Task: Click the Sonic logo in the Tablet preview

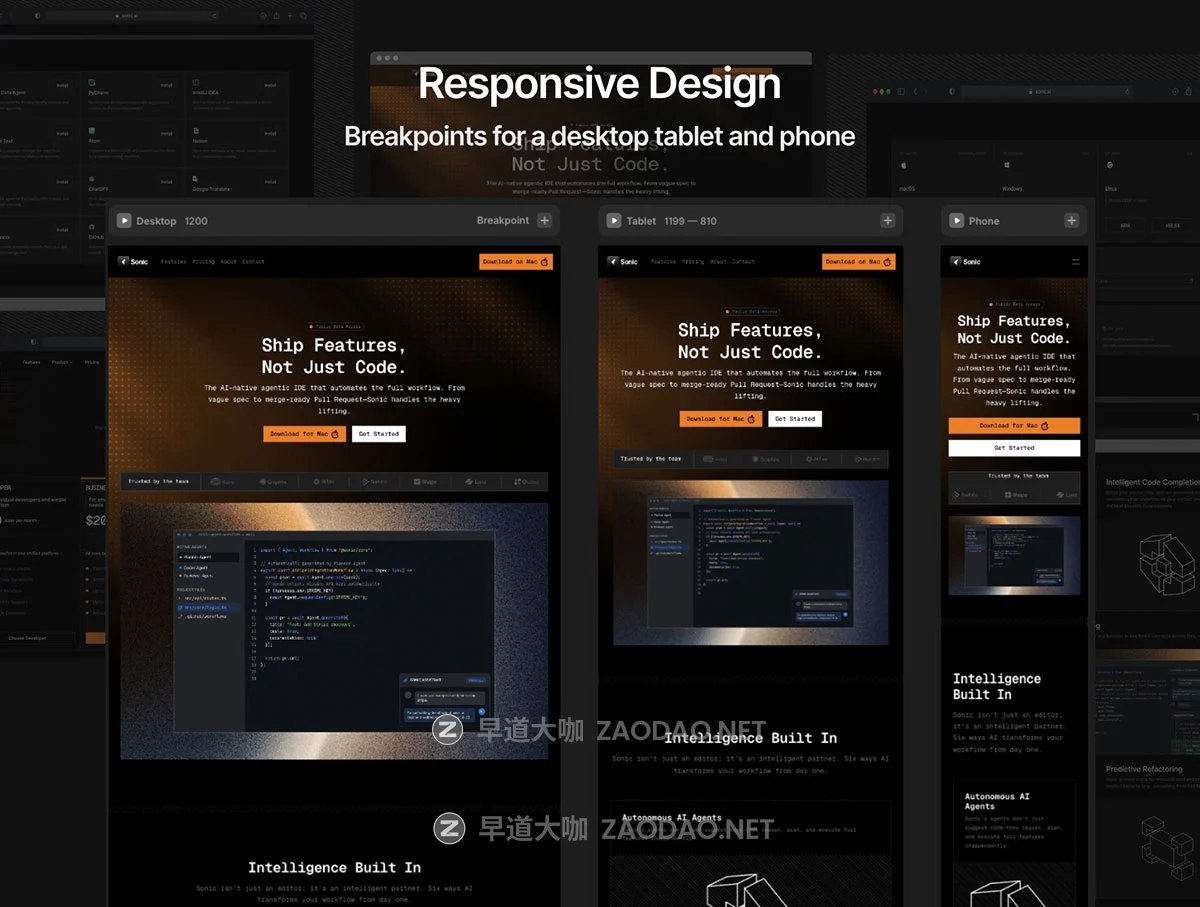Action: [x=623, y=262]
